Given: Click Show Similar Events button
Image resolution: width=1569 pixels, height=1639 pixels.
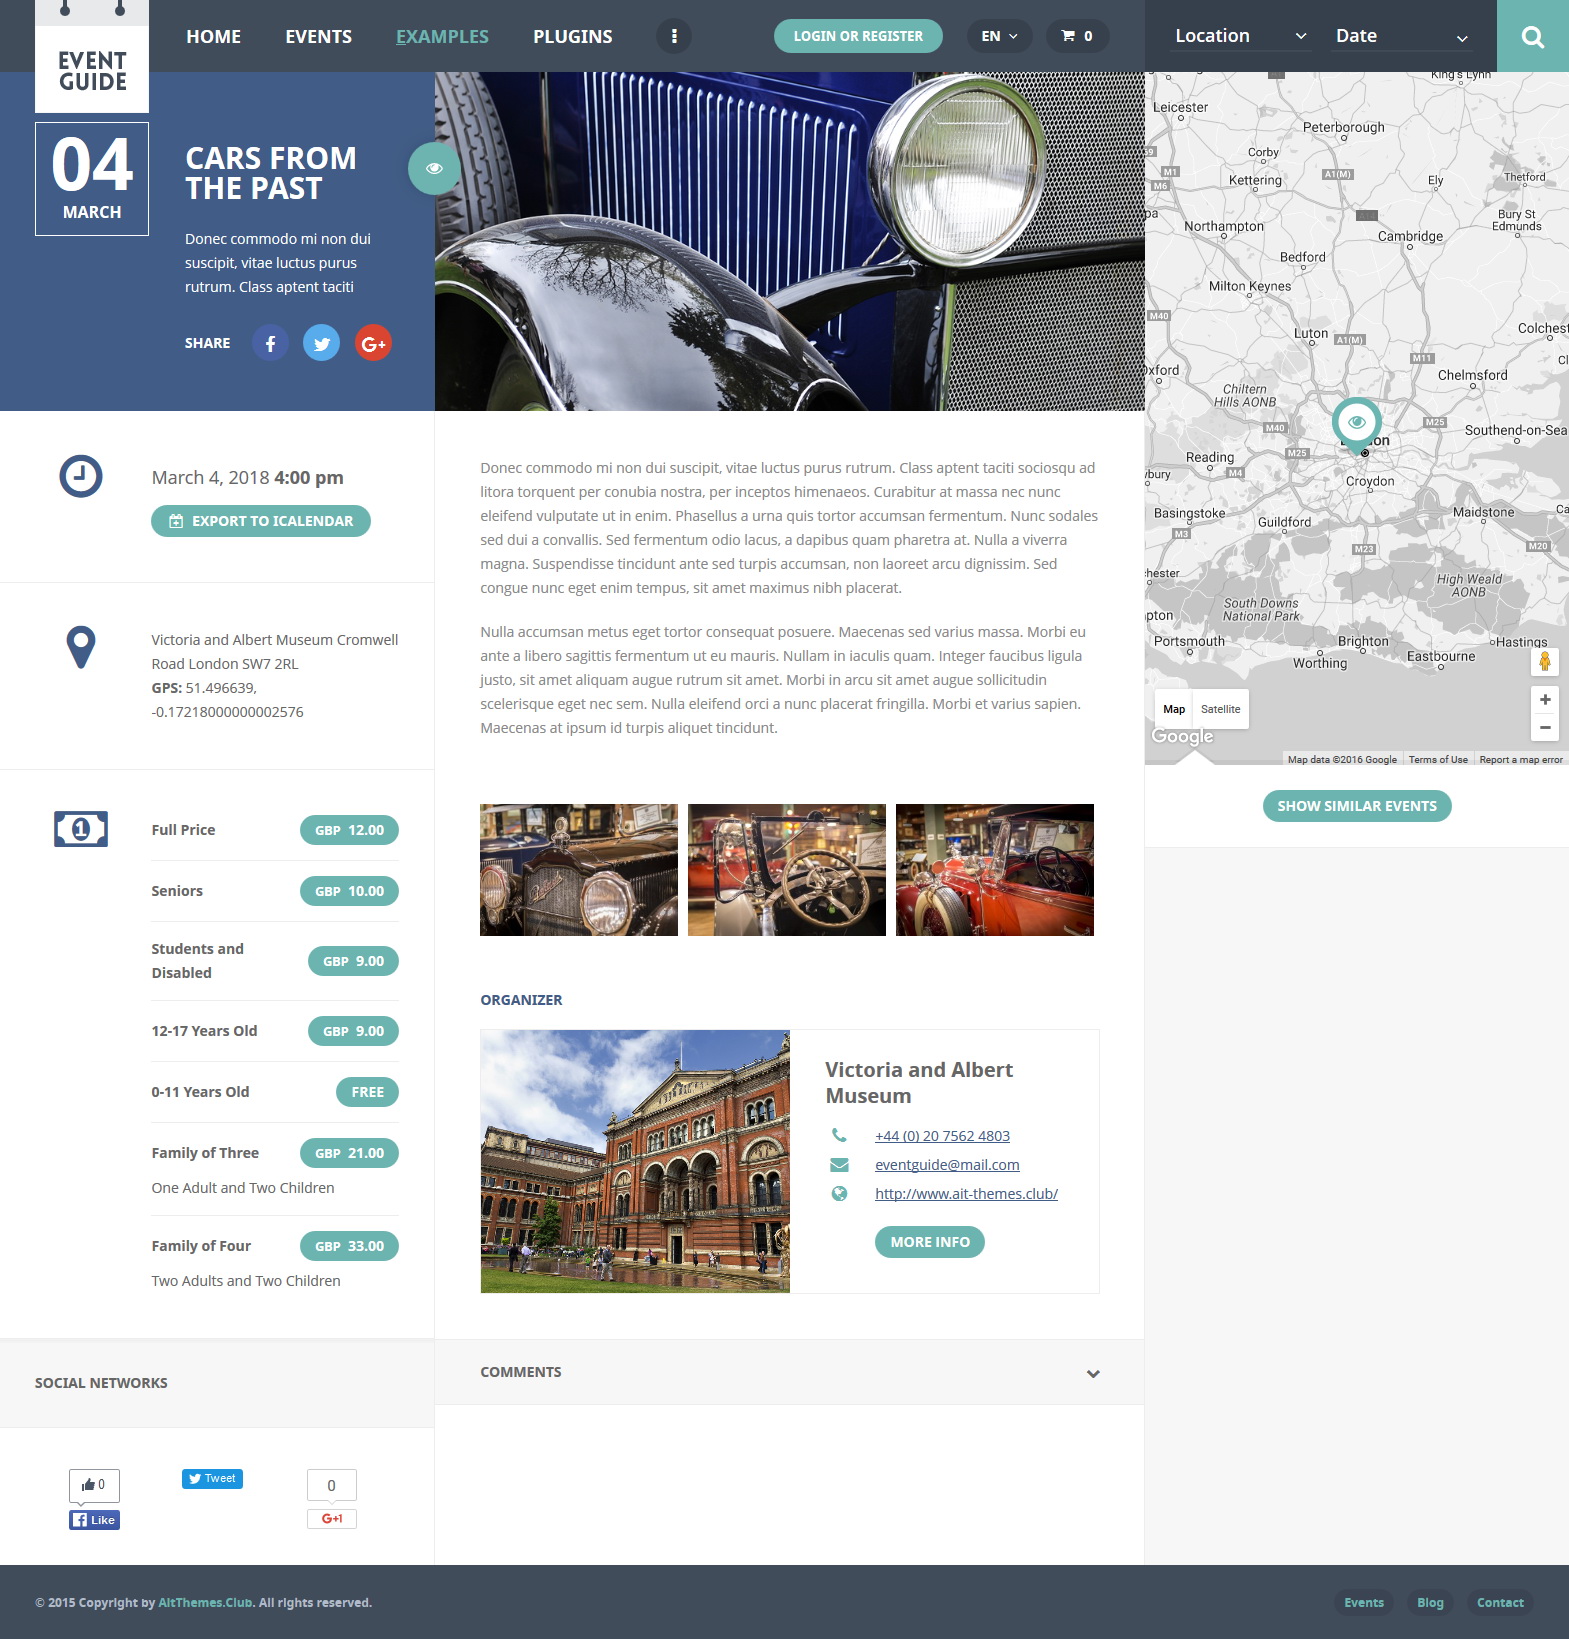Looking at the screenshot, I should (x=1357, y=806).
